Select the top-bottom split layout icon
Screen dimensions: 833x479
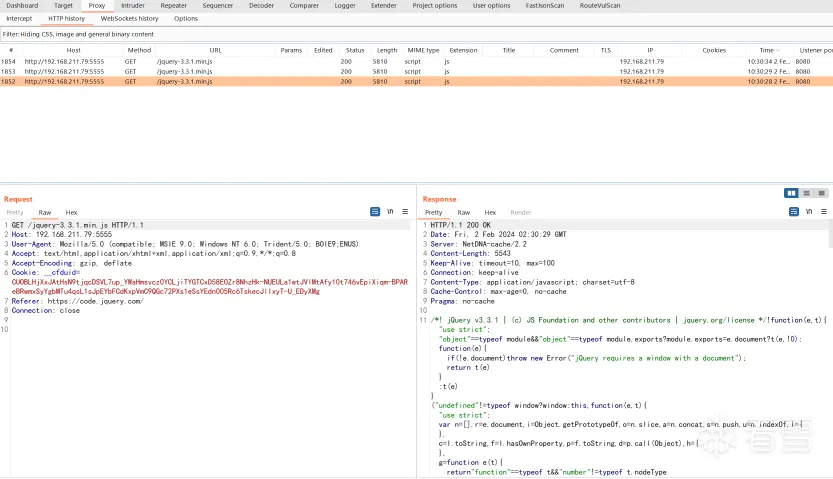click(x=807, y=193)
